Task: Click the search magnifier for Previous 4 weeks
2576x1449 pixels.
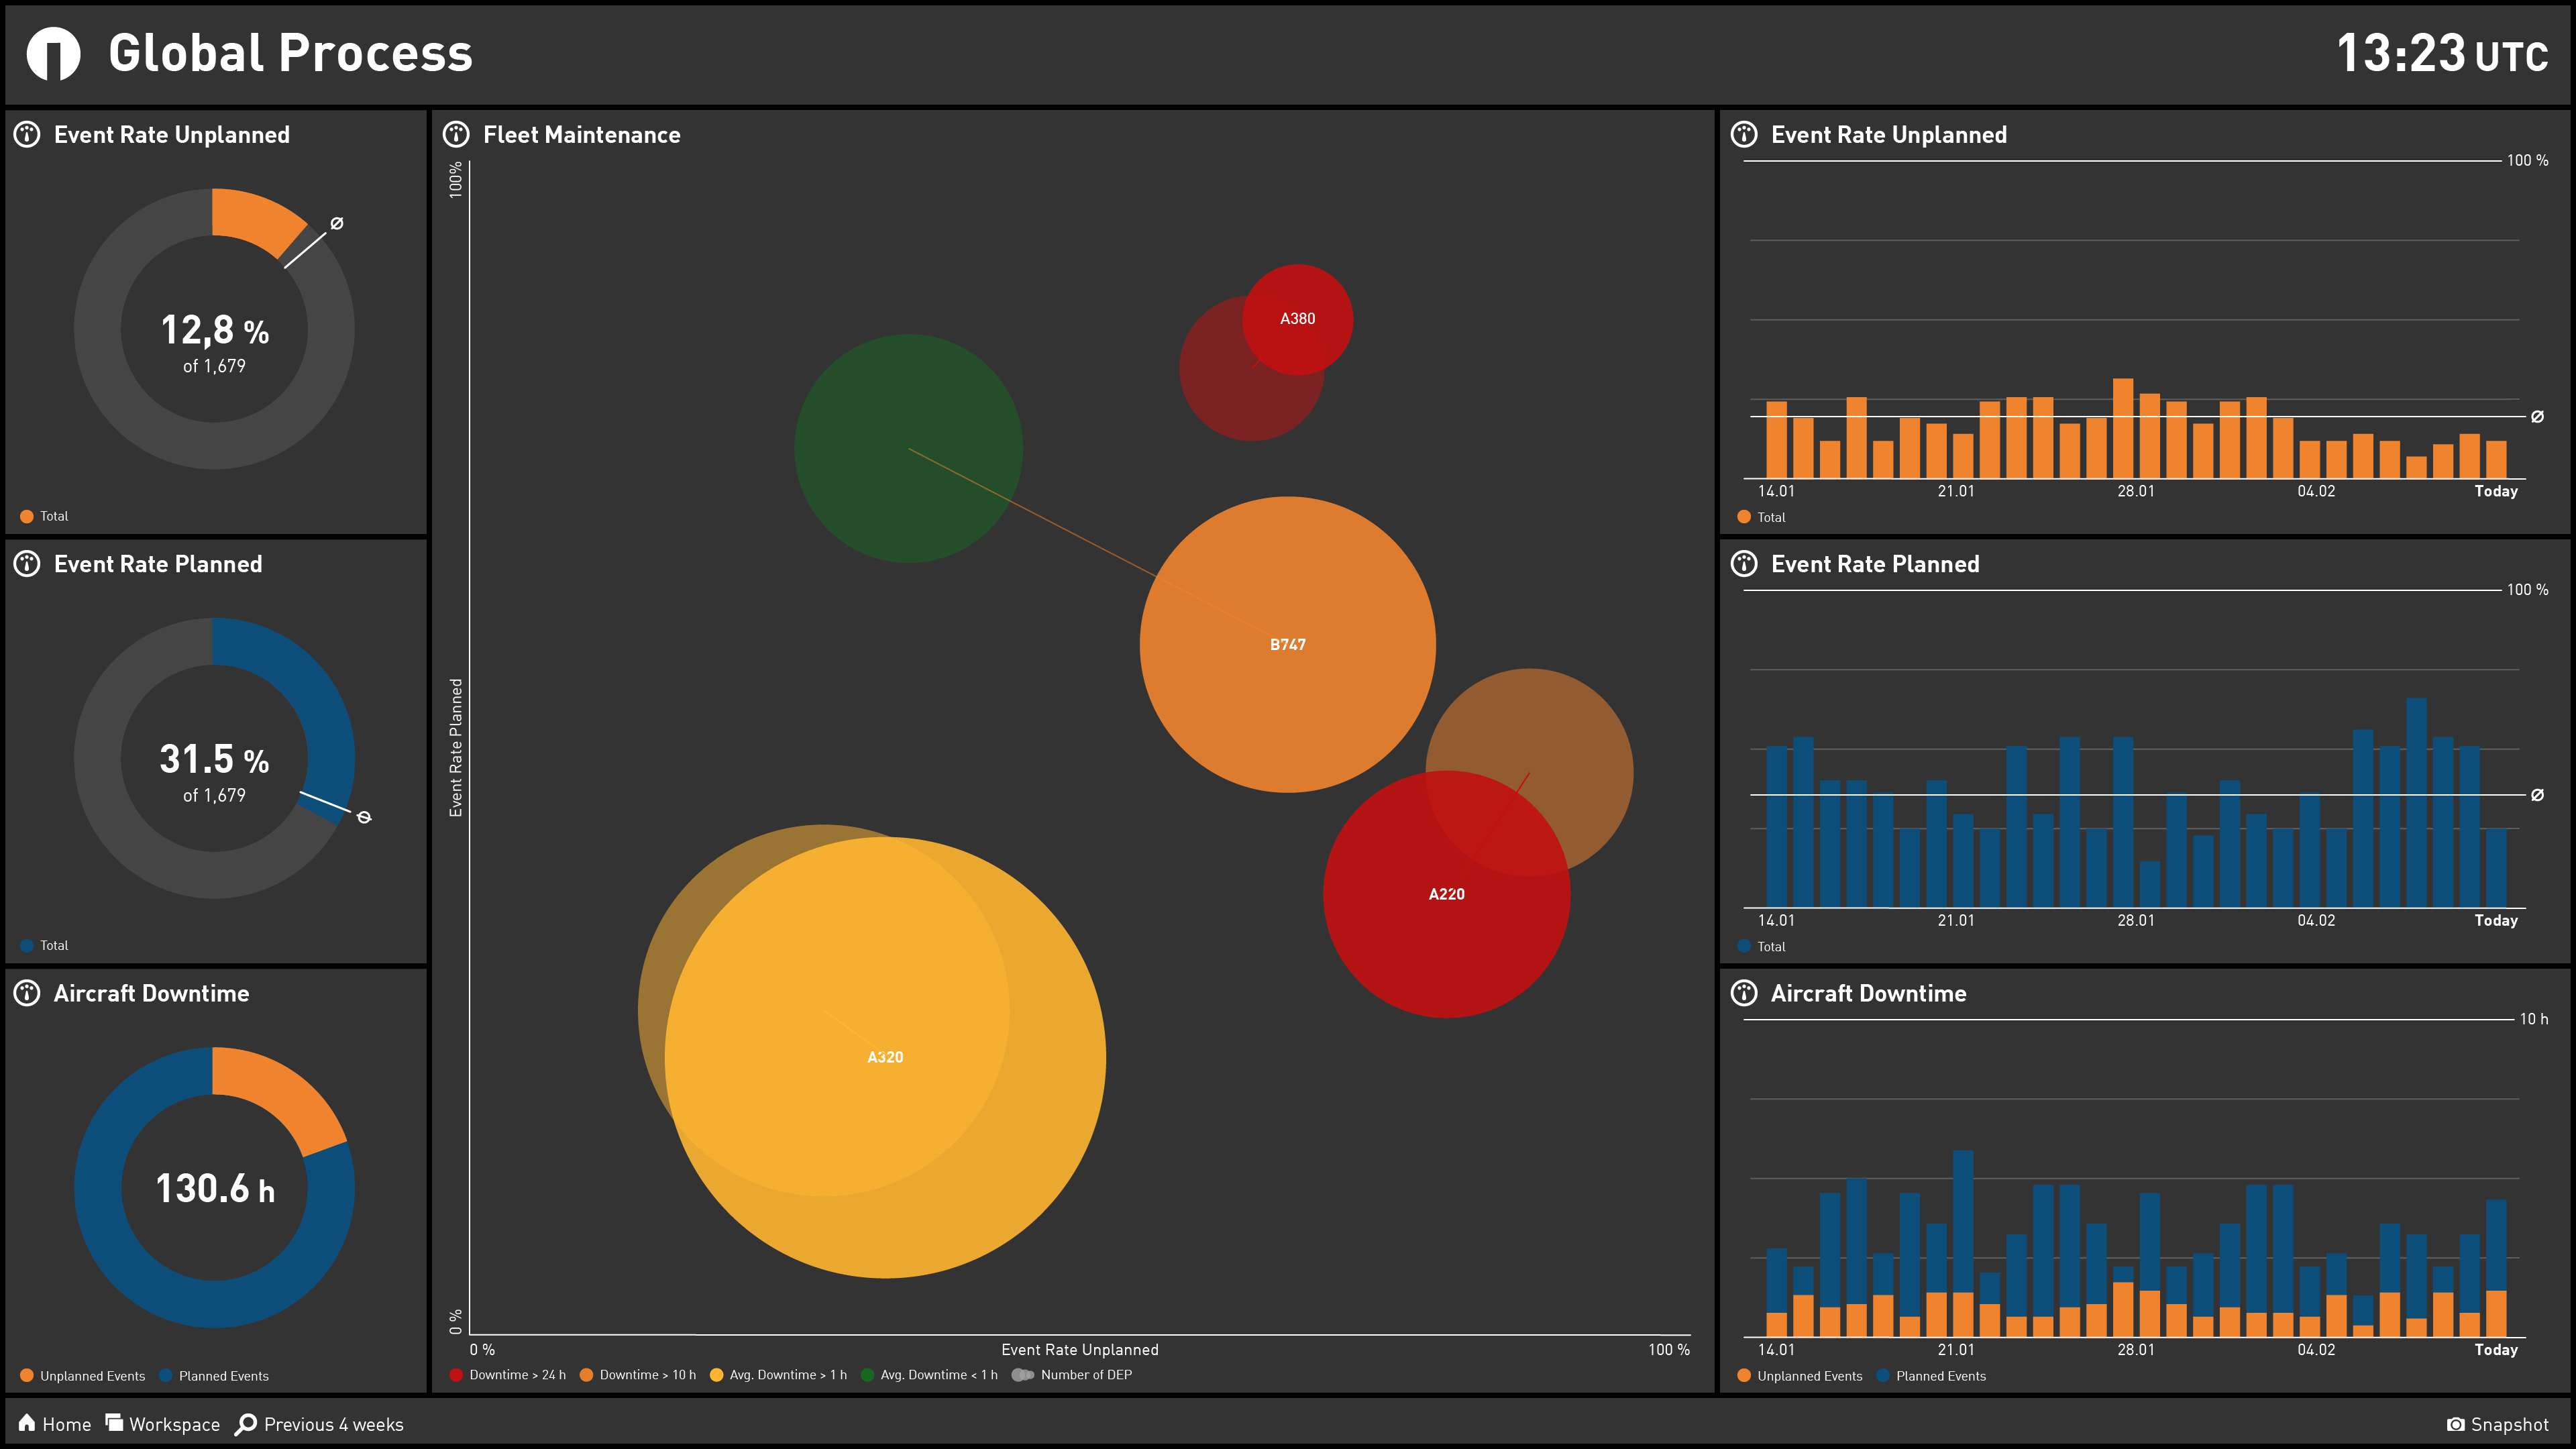Action: [x=246, y=1424]
